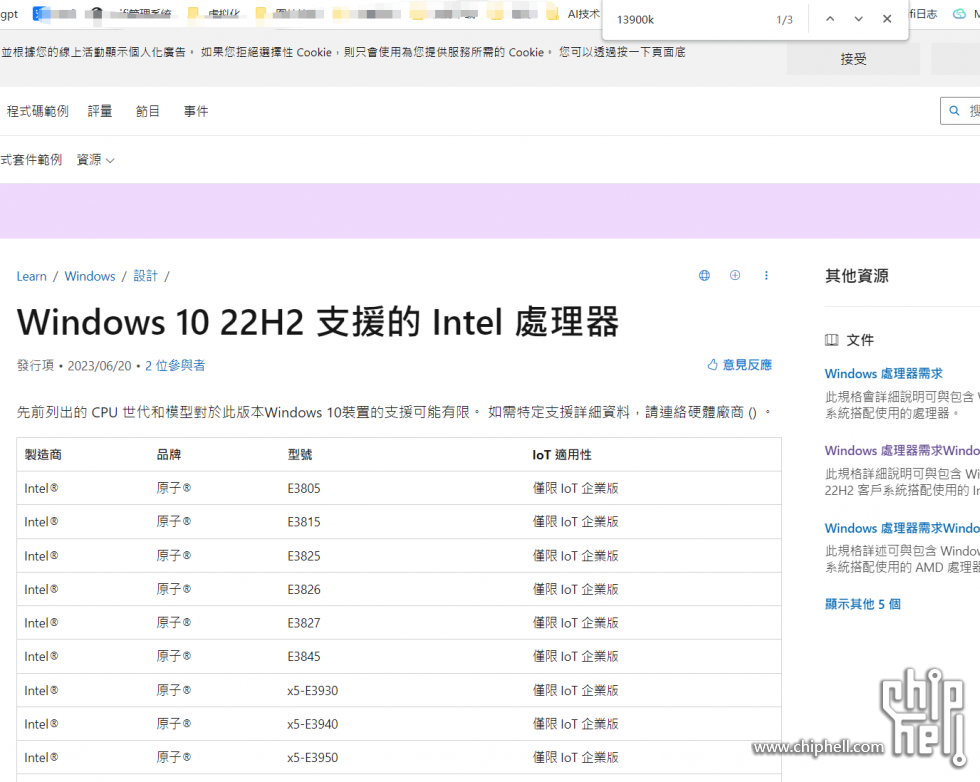This screenshot has width=980, height=782.
Task: Select the x5-E3930 model cell
Action: pyautogui.click(x=312, y=691)
